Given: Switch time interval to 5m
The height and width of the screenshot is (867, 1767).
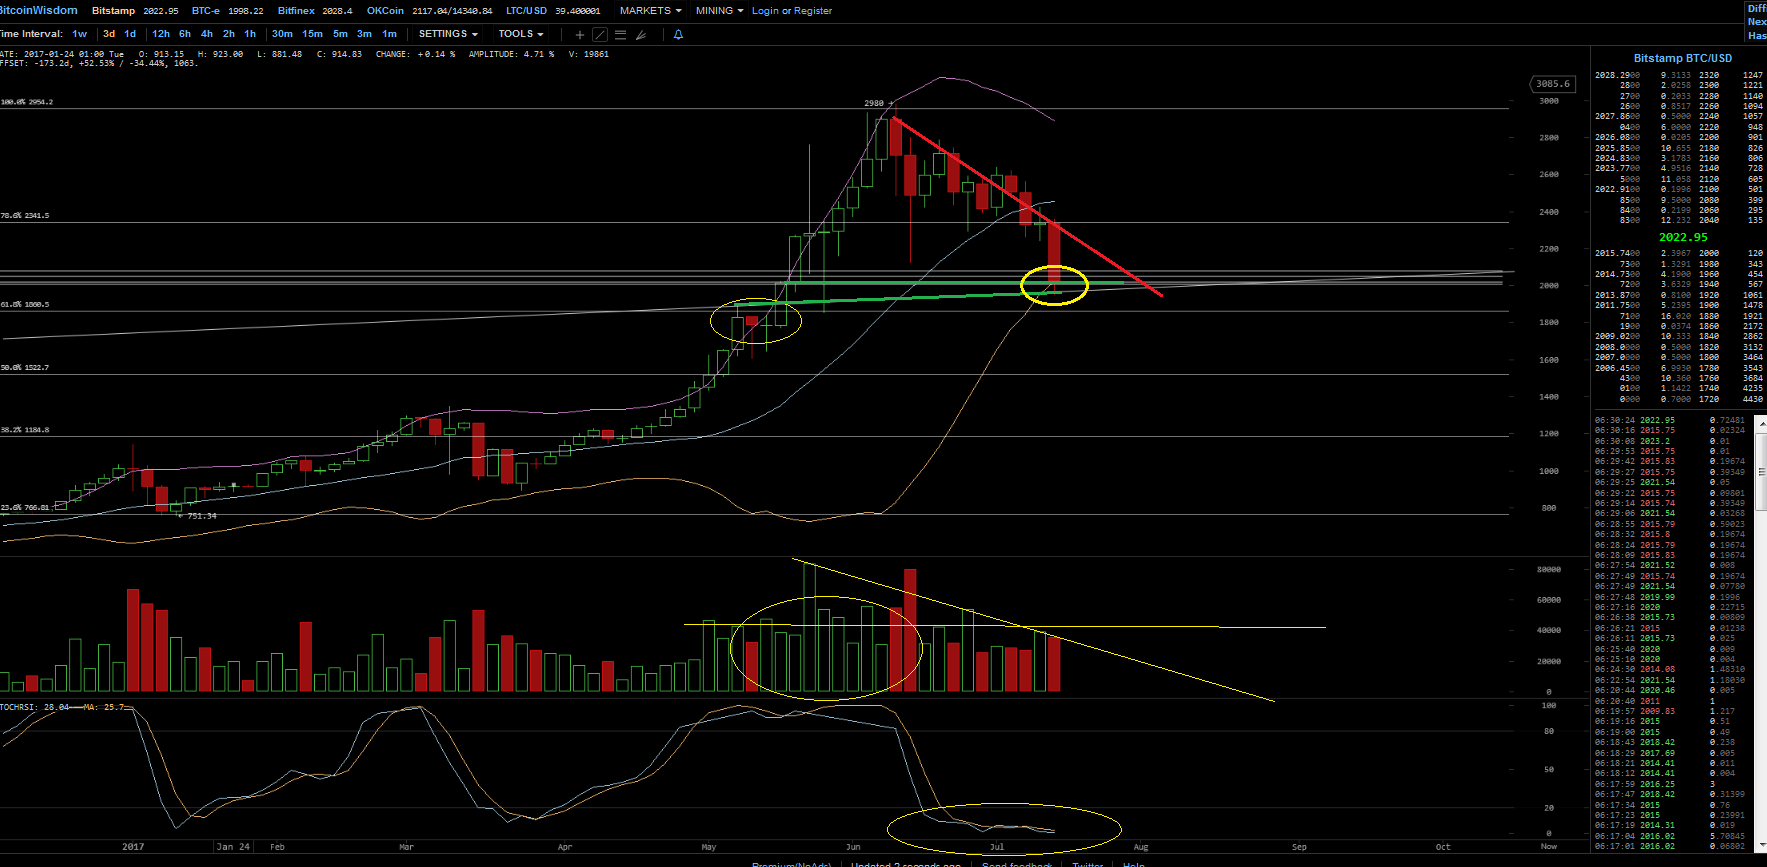Looking at the screenshot, I should click(340, 34).
